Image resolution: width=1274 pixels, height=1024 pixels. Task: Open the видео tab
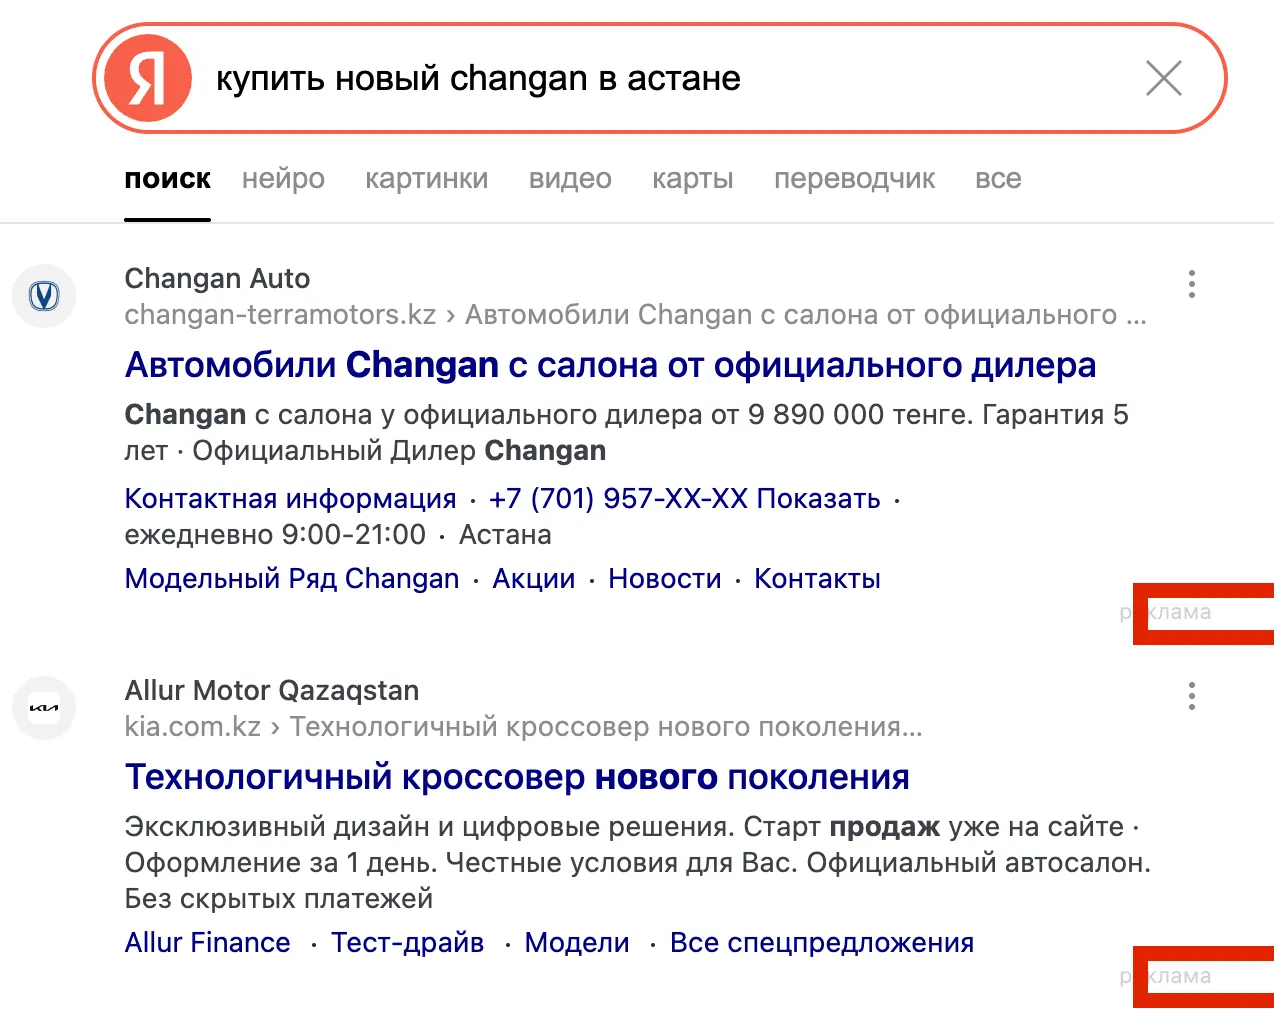(570, 179)
